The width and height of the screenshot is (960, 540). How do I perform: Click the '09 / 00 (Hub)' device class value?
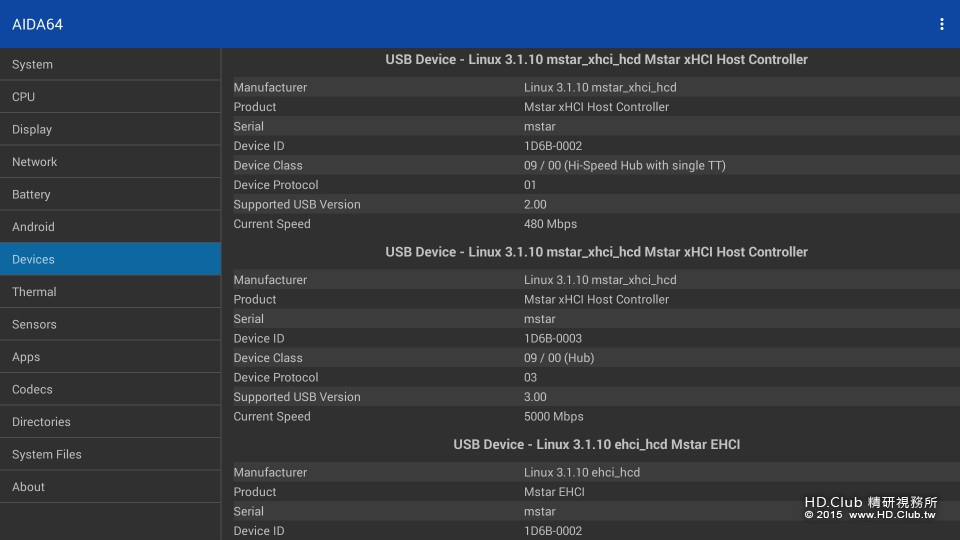(x=559, y=358)
